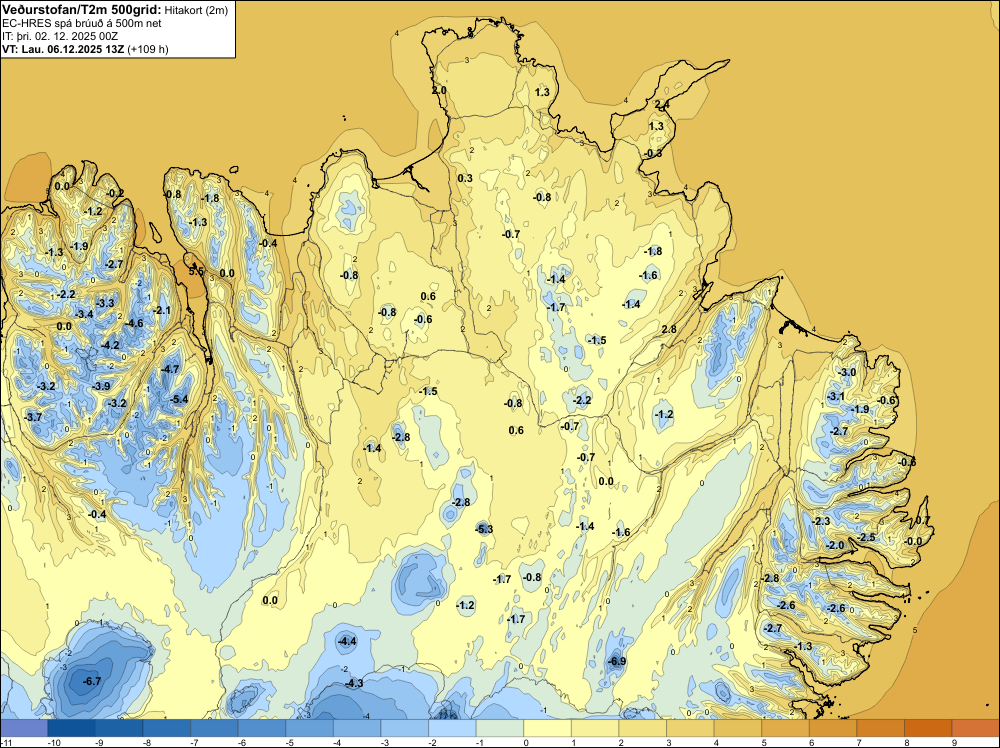Image resolution: width=1000 pixels, height=748 pixels.
Task: Pick the orange swatch between 8 and 9
Action: tap(928, 728)
